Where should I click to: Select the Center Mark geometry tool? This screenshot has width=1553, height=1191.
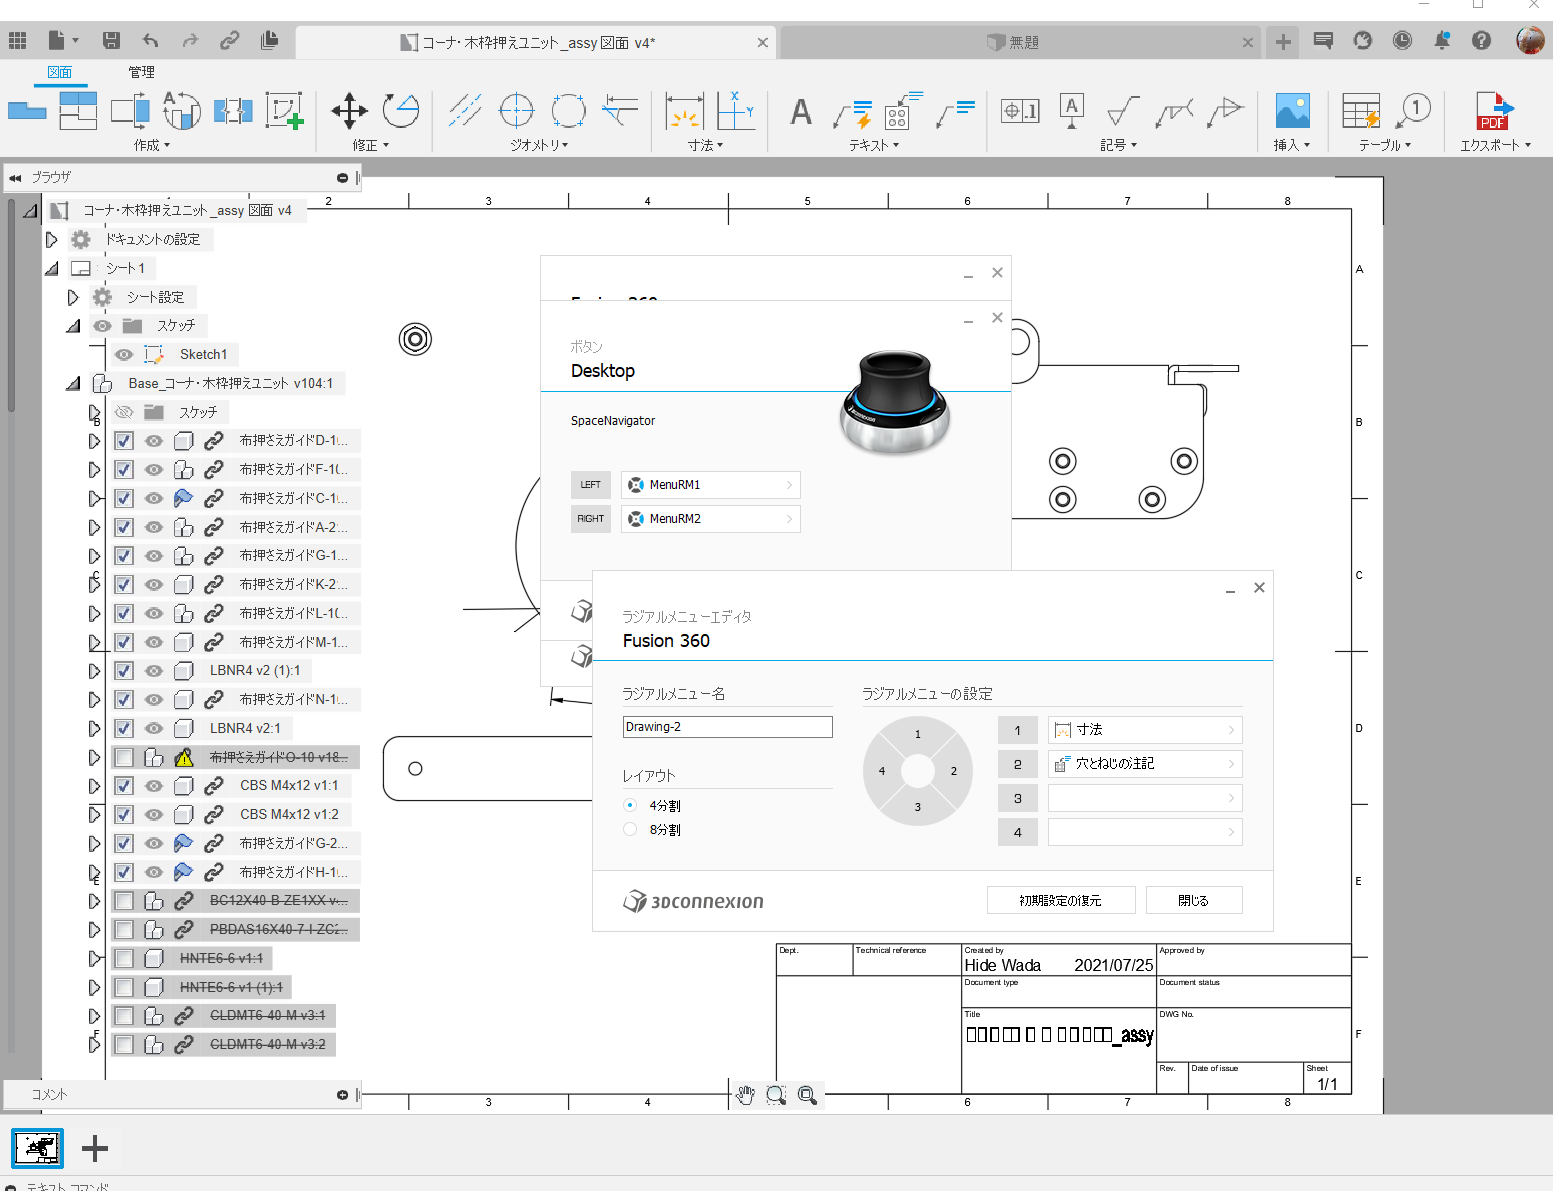(x=516, y=111)
